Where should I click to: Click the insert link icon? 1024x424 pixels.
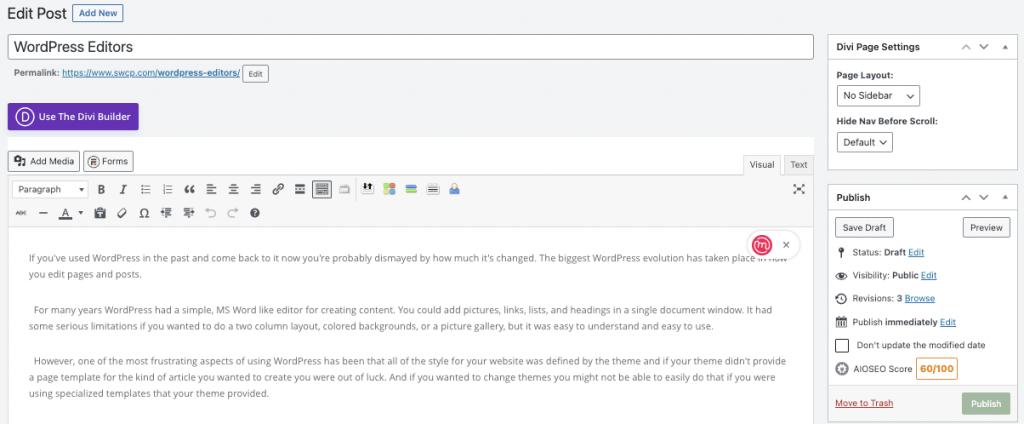[x=278, y=189]
